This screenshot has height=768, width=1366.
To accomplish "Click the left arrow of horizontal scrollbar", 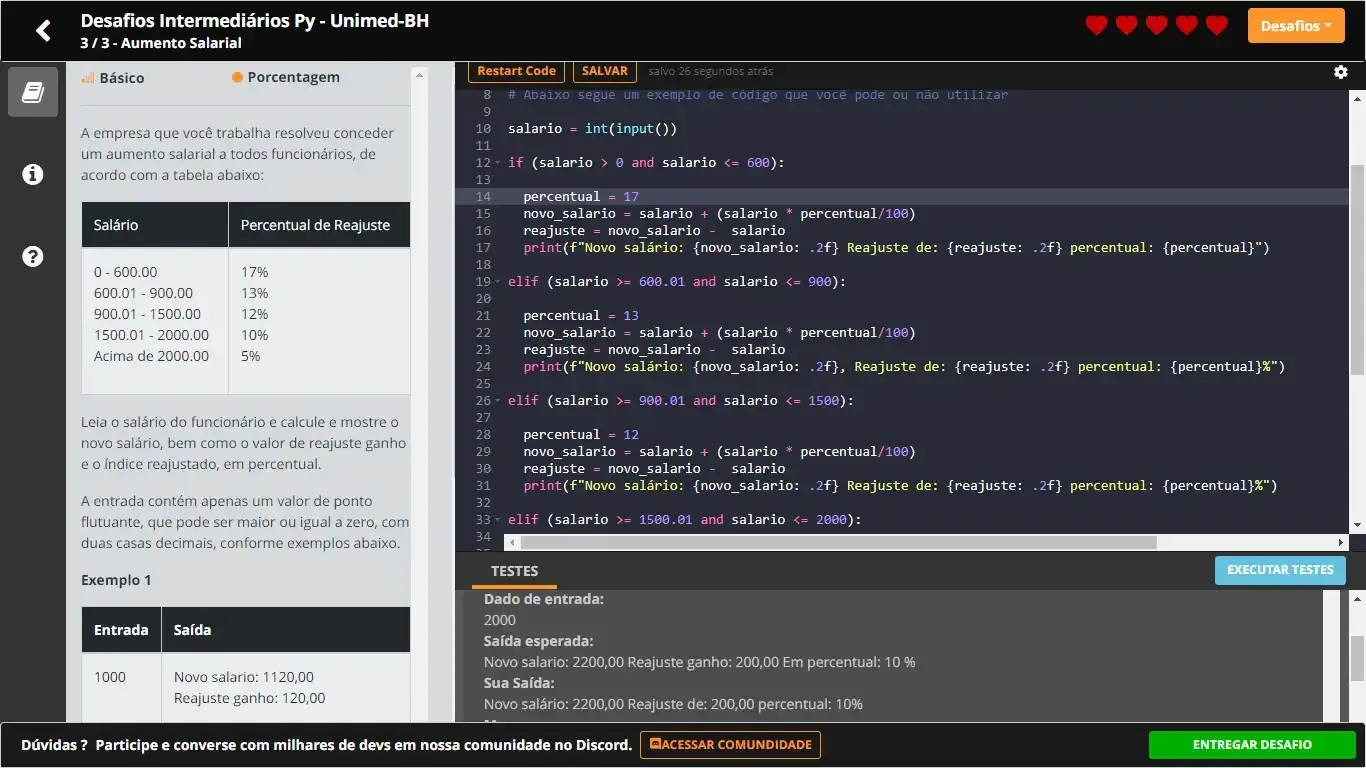I will pyautogui.click(x=512, y=542).
